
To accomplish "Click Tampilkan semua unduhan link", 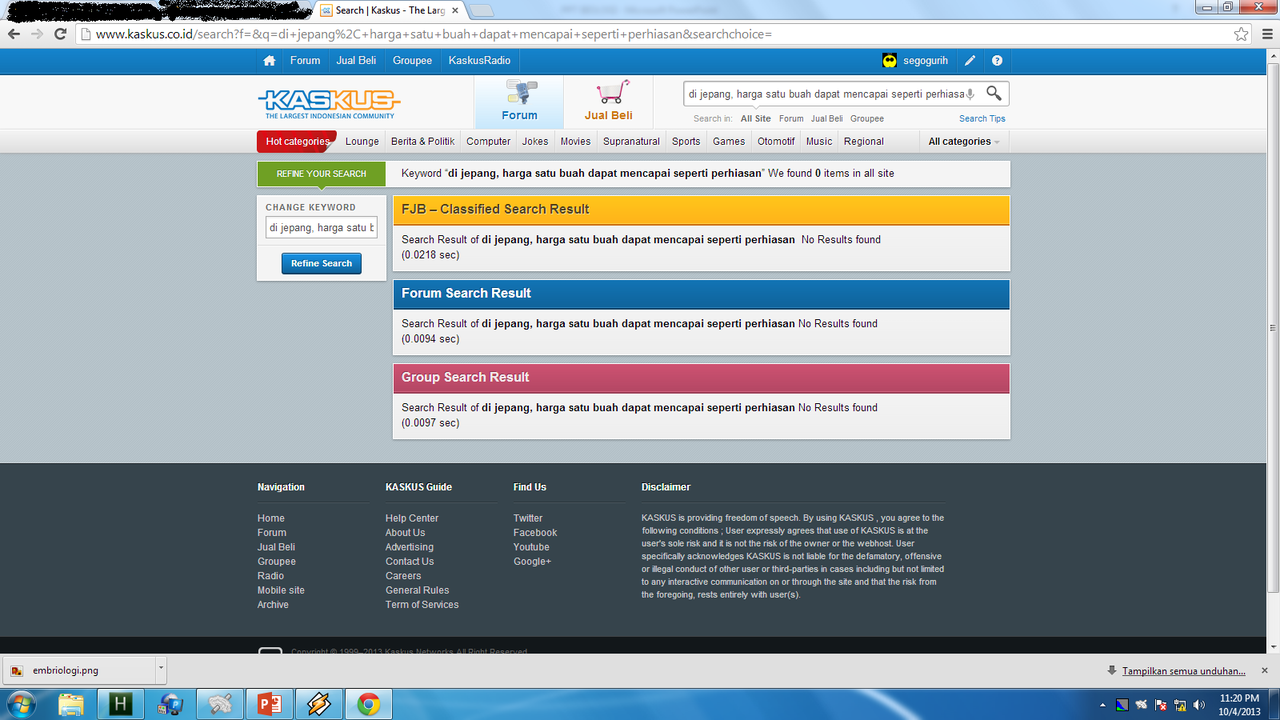I will click(1184, 671).
